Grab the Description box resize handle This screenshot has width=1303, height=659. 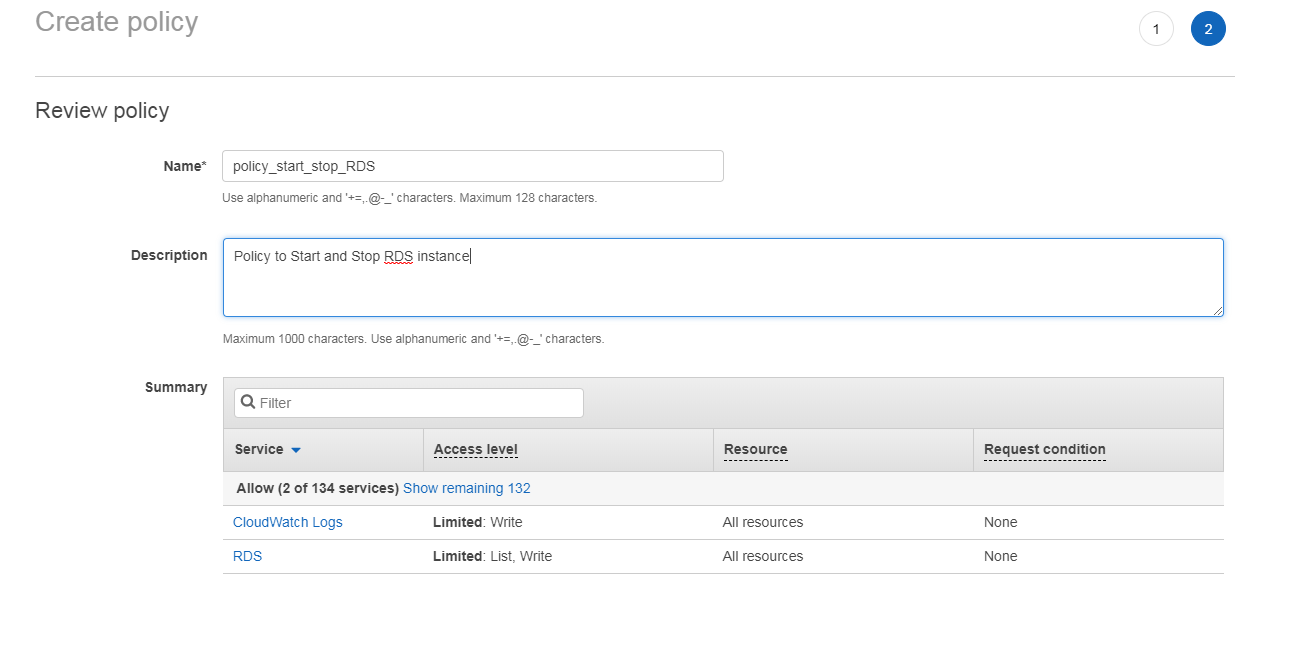(x=1217, y=310)
